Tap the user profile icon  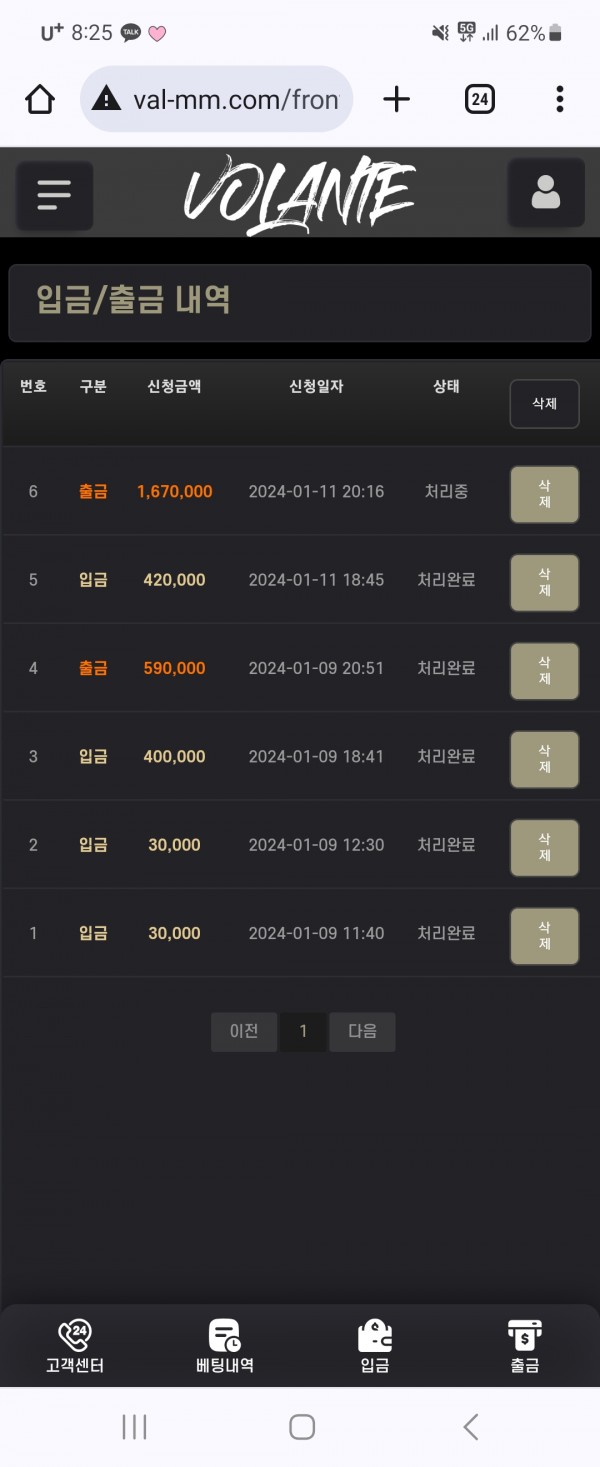(x=545, y=193)
